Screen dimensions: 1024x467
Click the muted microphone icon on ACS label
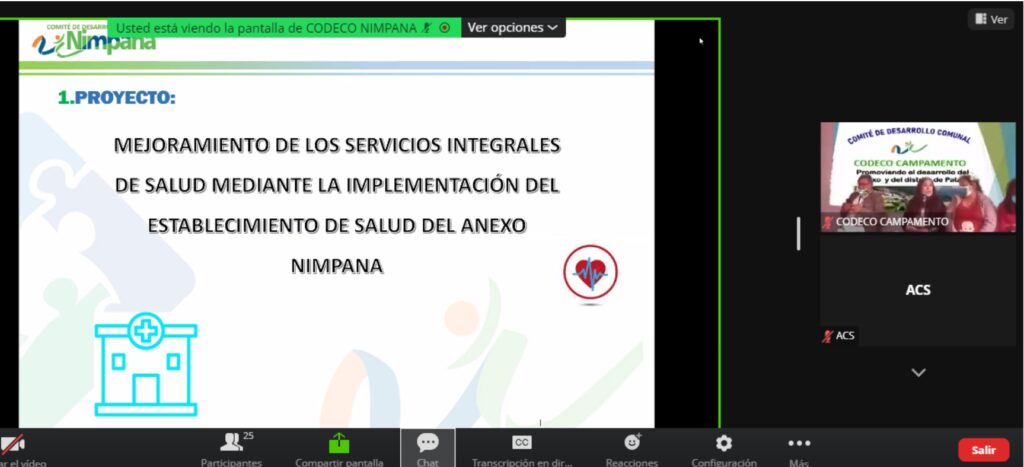827,336
